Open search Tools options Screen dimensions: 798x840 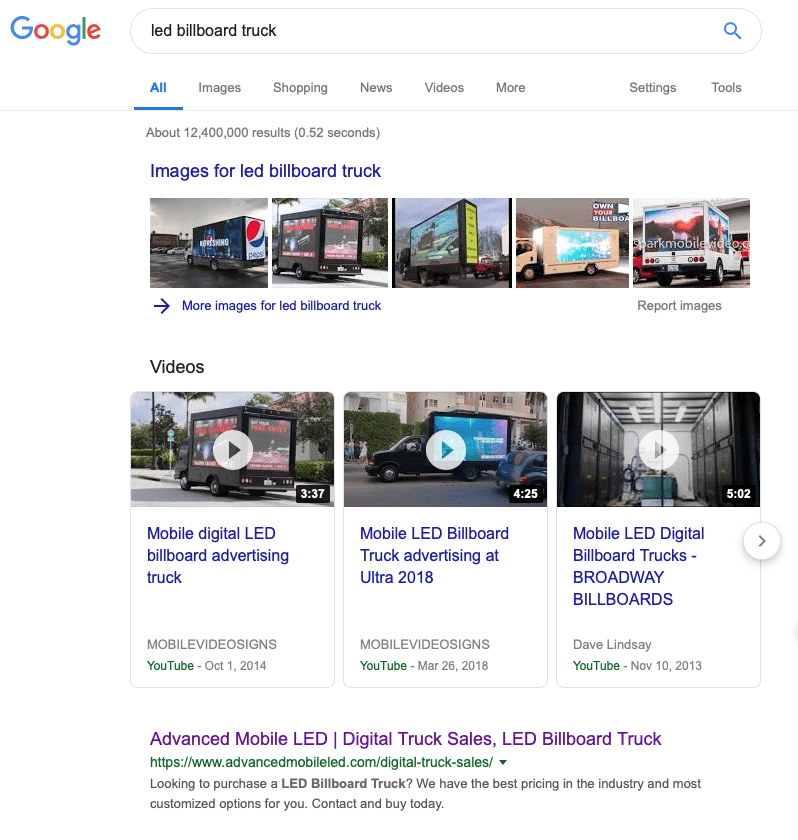coord(726,87)
